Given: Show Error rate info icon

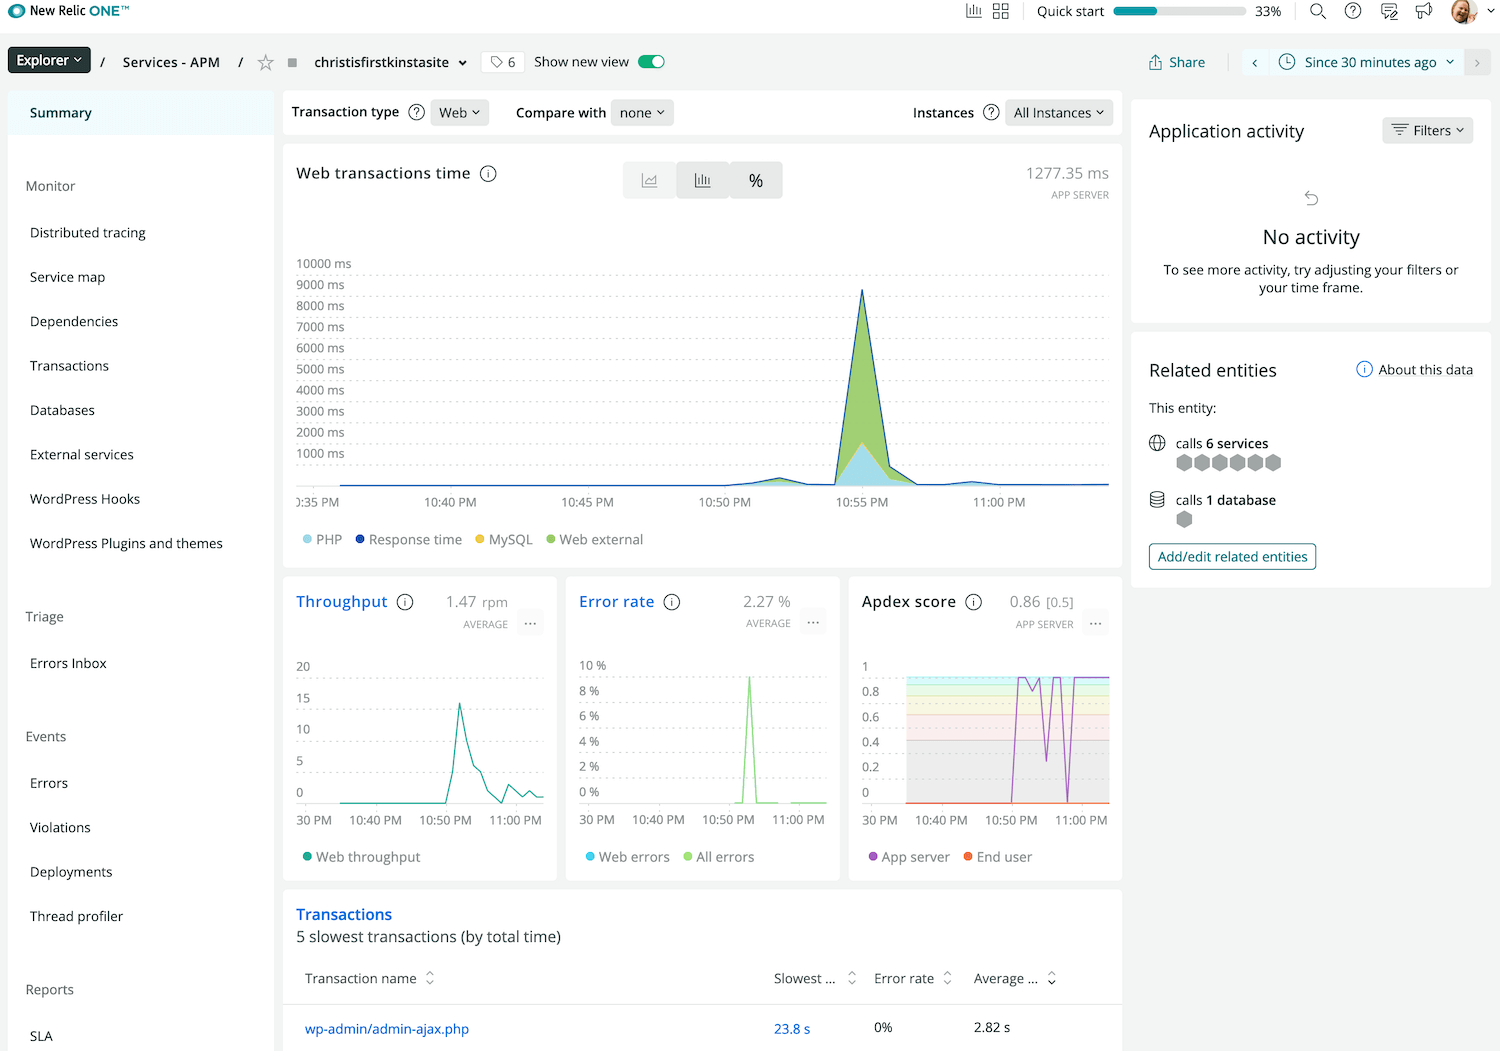Looking at the screenshot, I should (672, 602).
